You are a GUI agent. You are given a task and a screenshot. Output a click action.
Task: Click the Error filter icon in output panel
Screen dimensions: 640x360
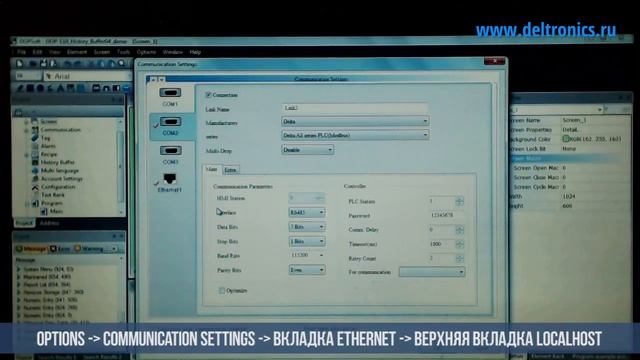coord(53,249)
